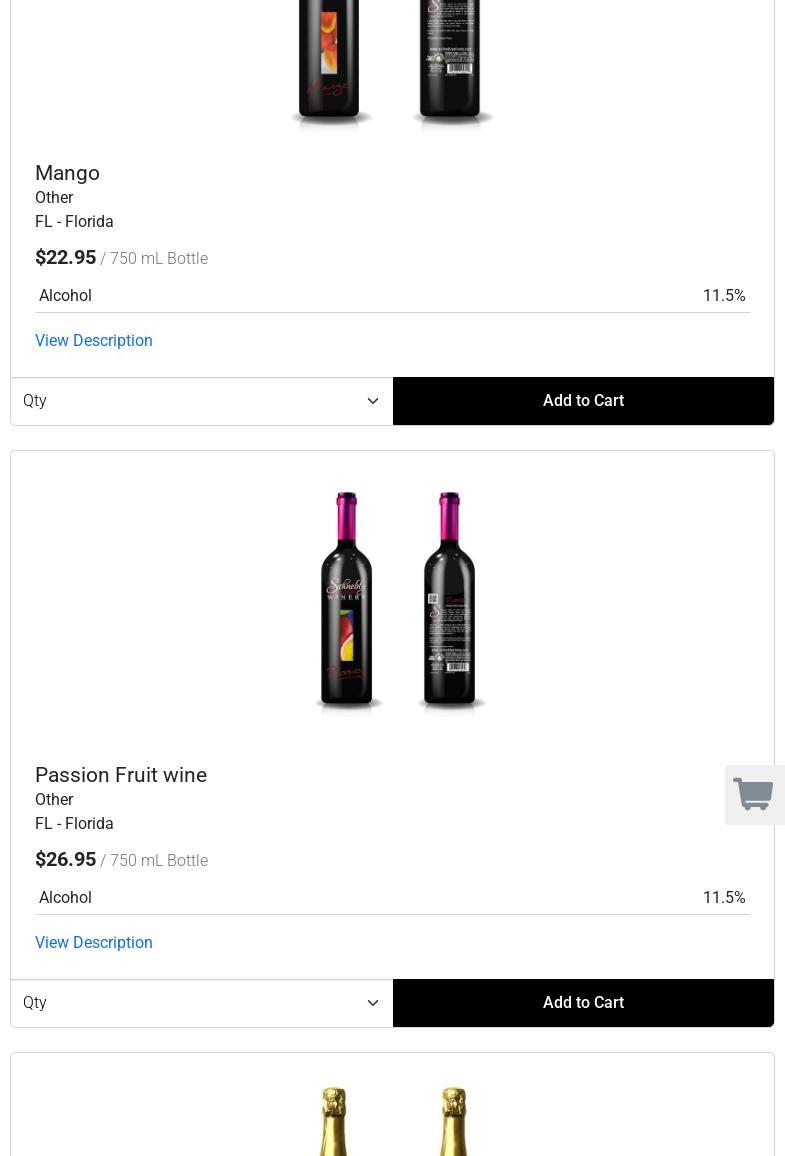Expand the Qty dropdown for Passion Fruit wine
Screen dimensions: 785x1156
(x=201, y=1003)
